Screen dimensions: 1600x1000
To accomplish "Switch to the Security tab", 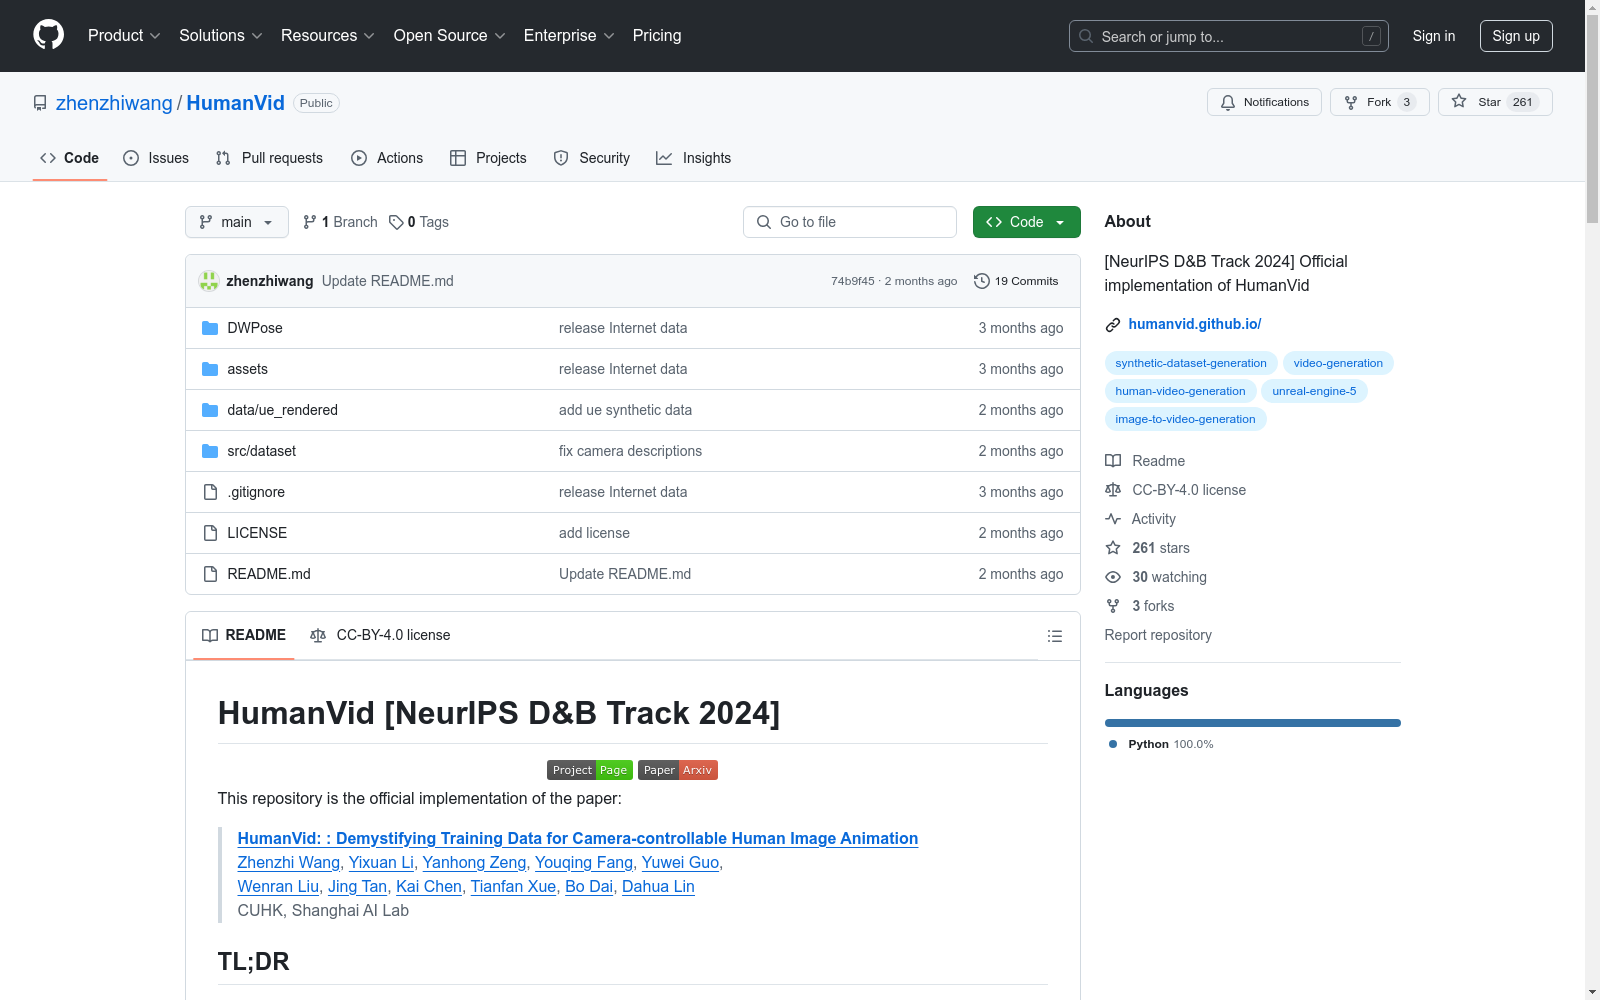I will (592, 158).
